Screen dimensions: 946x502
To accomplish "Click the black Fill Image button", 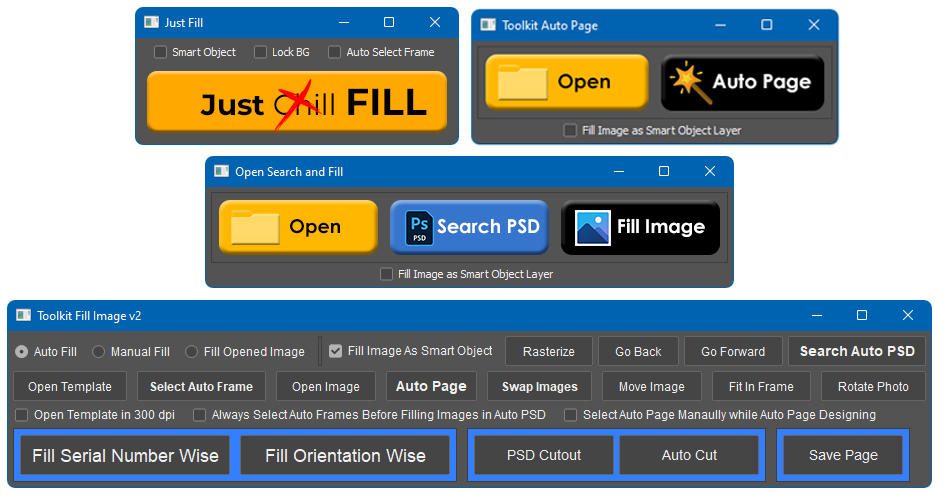I will coord(640,227).
